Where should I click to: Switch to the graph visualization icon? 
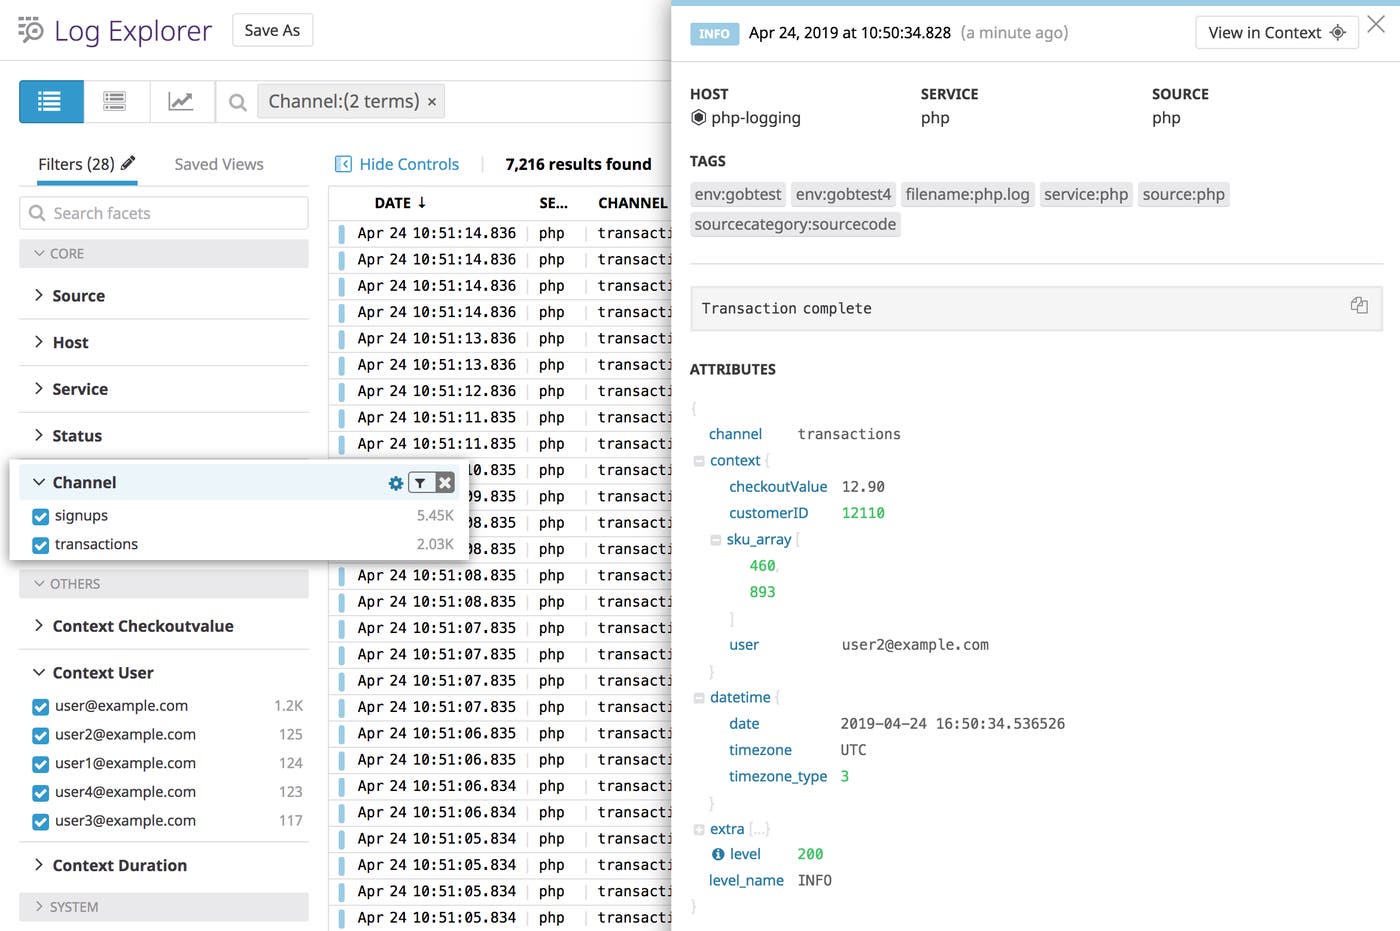(x=182, y=101)
